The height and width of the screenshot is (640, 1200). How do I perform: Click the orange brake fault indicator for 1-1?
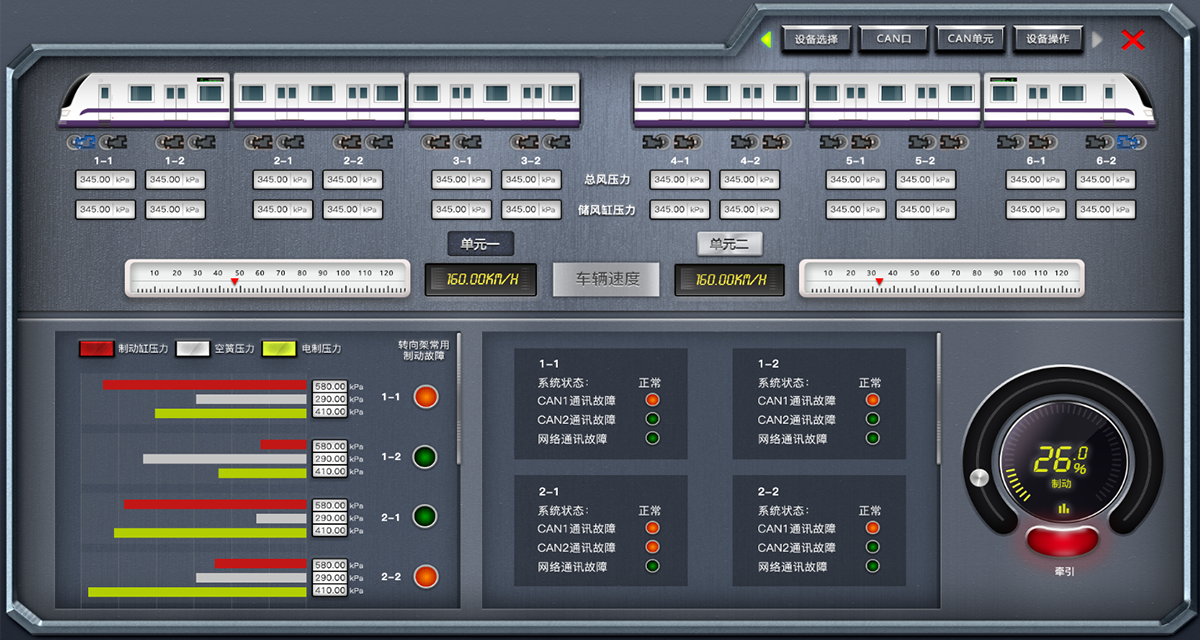pos(426,397)
